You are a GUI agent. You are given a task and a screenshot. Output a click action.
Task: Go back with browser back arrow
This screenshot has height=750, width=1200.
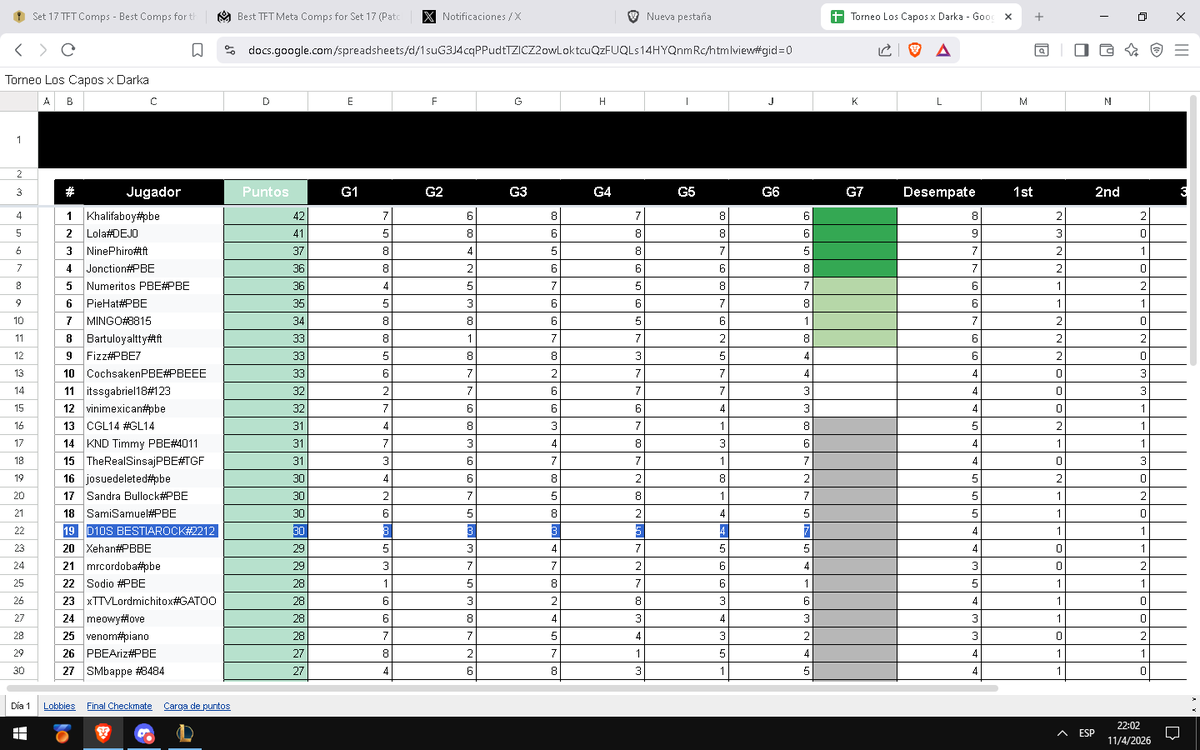(x=19, y=50)
